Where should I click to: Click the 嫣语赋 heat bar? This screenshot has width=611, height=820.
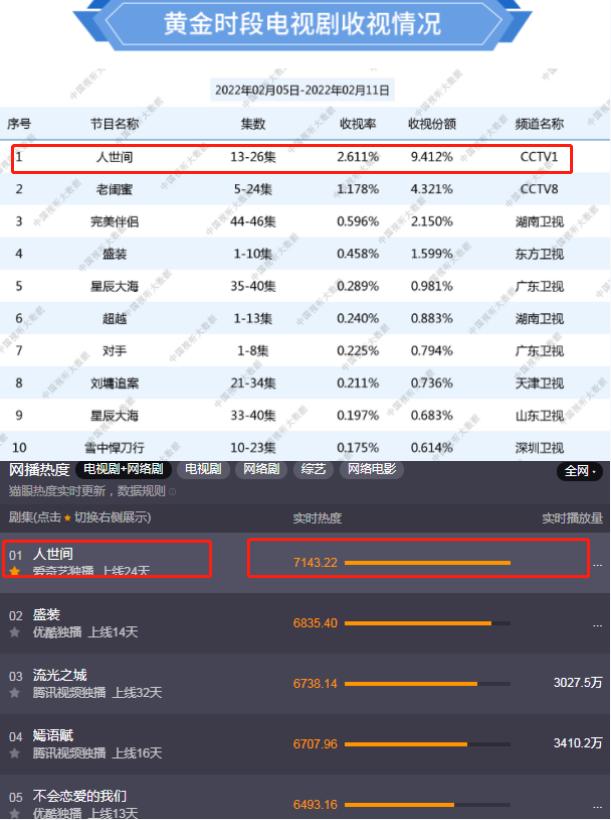427,744
